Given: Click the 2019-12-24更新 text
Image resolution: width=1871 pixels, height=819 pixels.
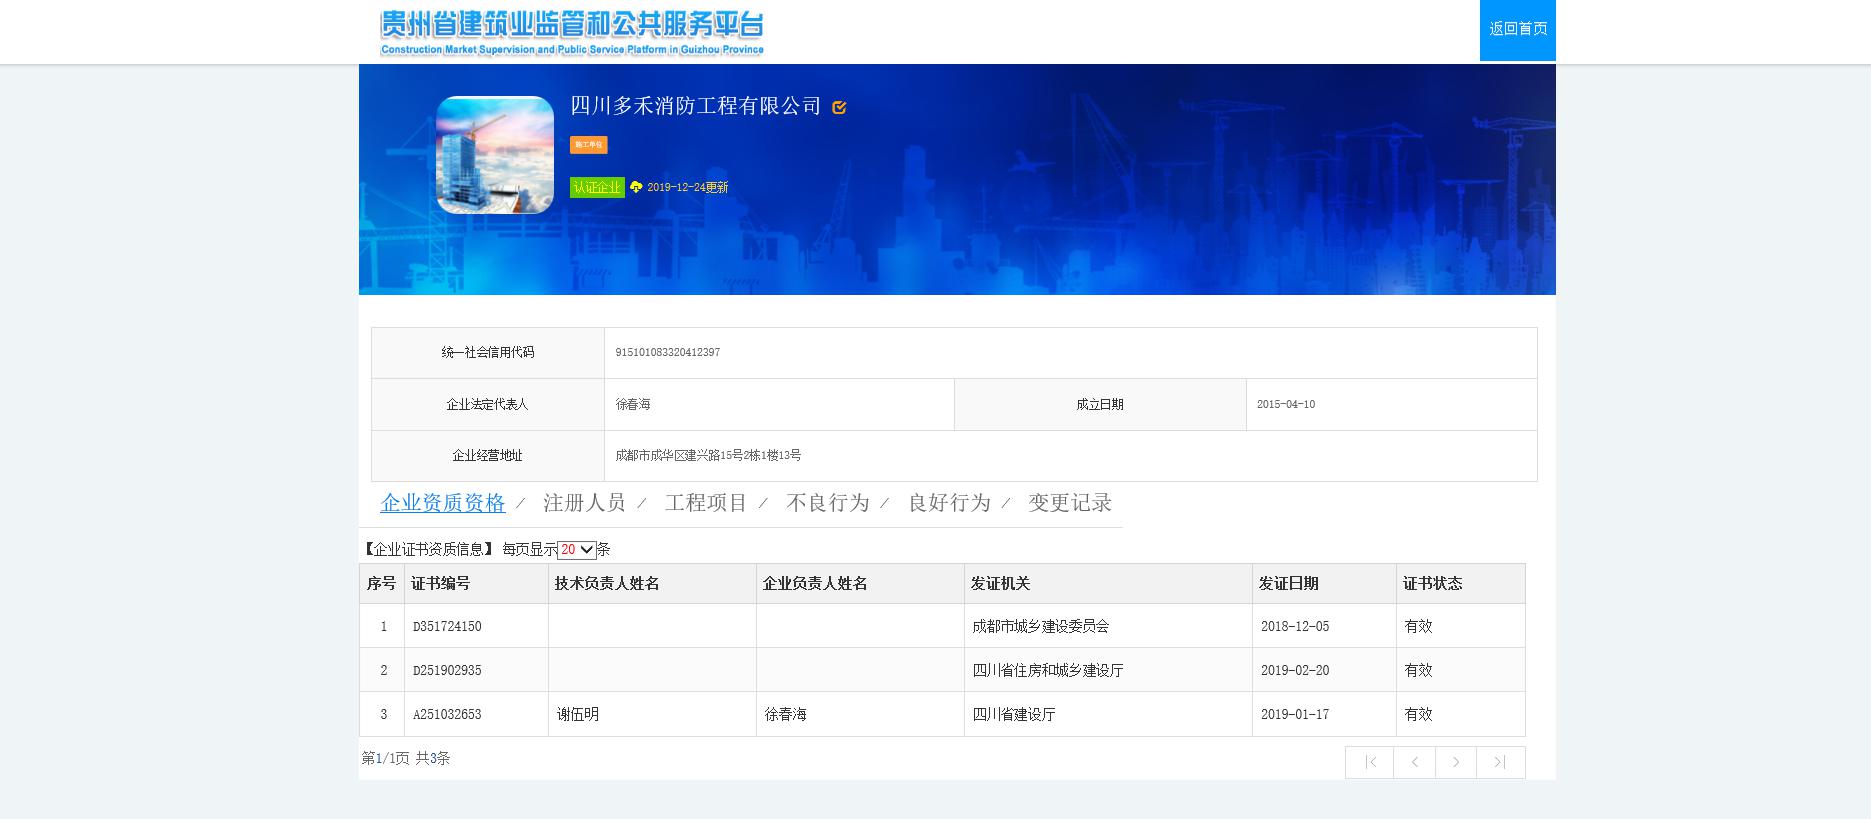Looking at the screenshot, I should coord(688,188).
